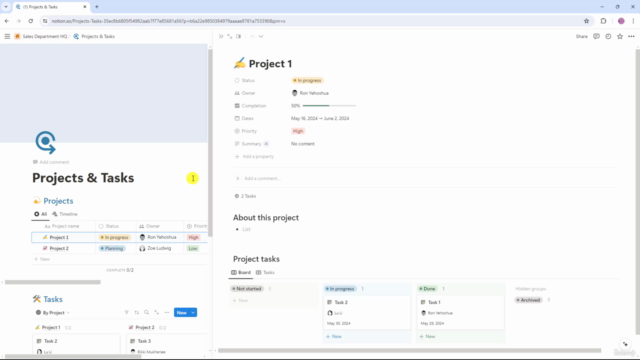Switch to the Timeline view

click(x=65, y=214)
